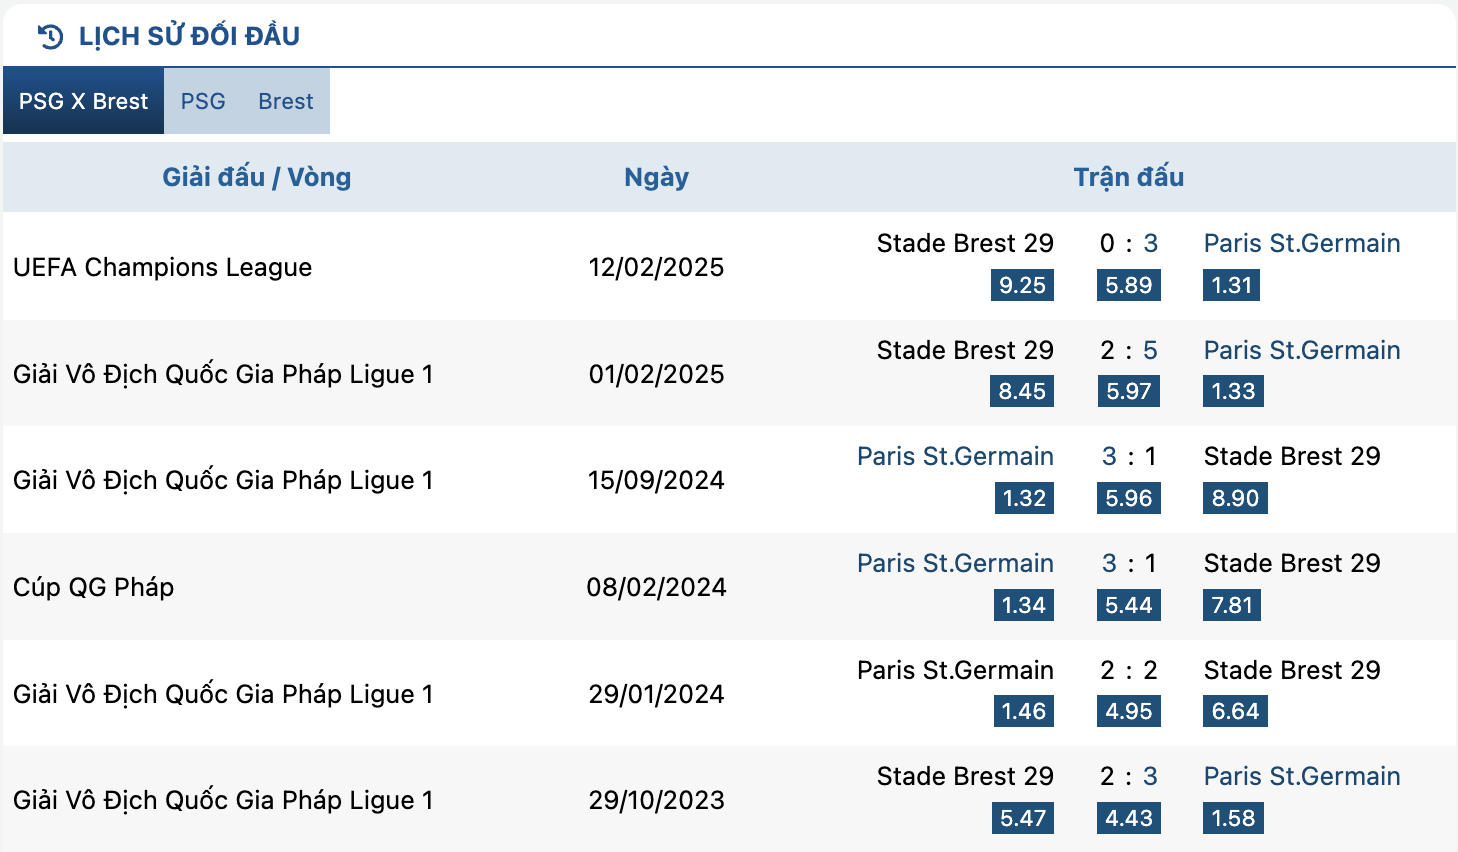The image size is (1458, 852).
Task: Click Paris St.Germain in the 15/09/2024 match
Action: [955, 456]
